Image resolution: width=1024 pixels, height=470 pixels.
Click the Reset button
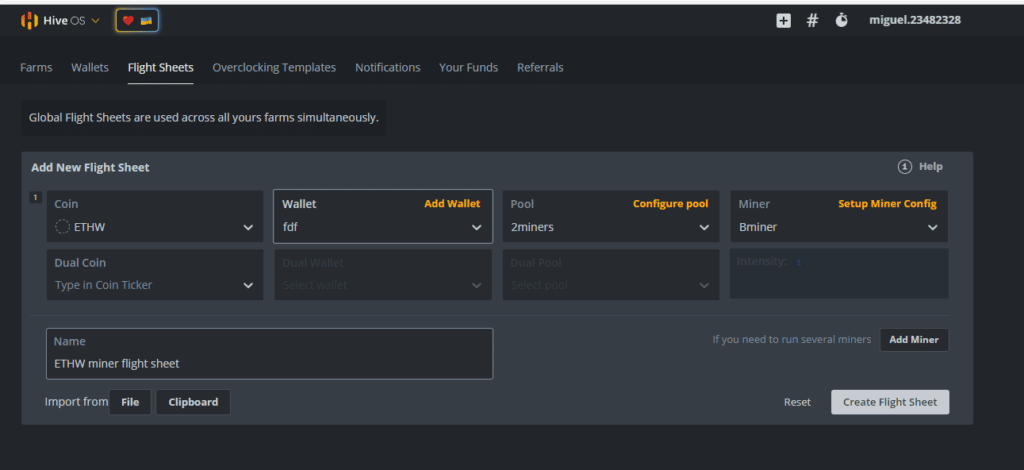point(797,402)
